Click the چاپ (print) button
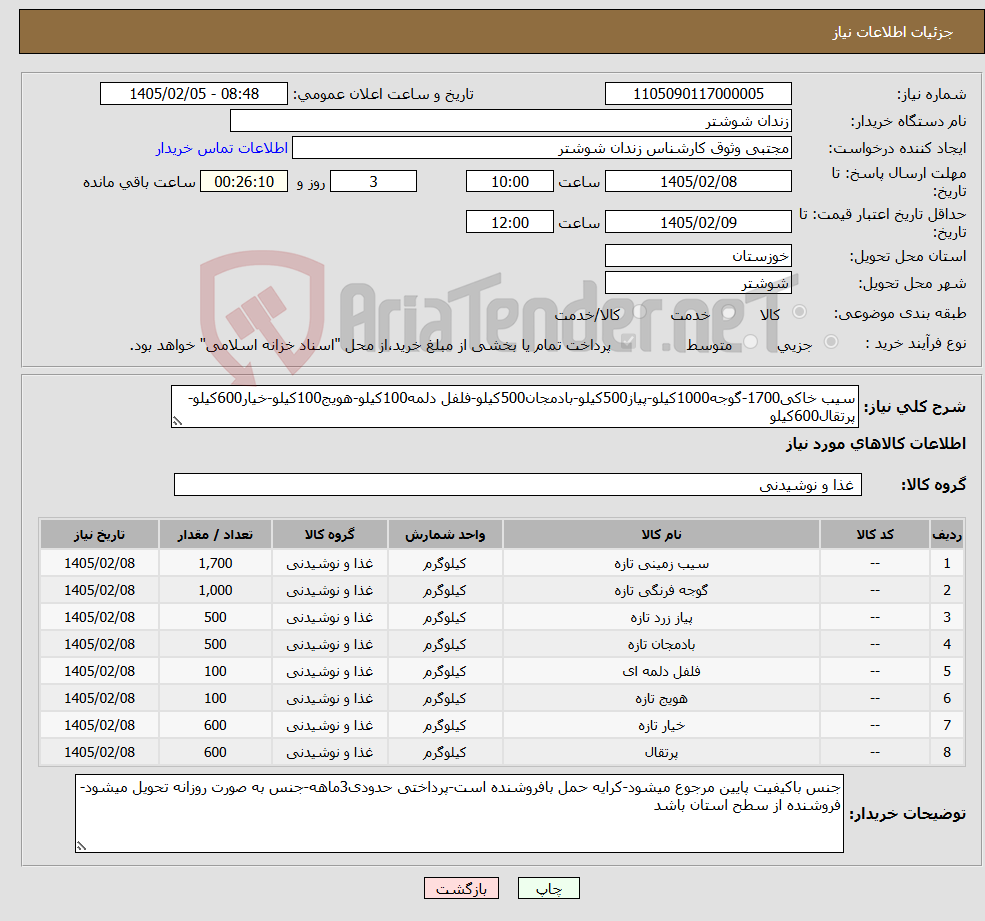The width and height of the screenshot is (985, 921). (x=548, y=888)
